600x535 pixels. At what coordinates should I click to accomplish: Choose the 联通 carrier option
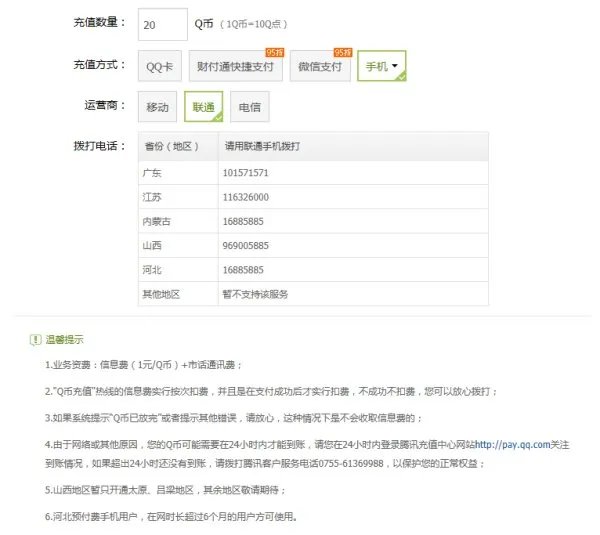203,107
